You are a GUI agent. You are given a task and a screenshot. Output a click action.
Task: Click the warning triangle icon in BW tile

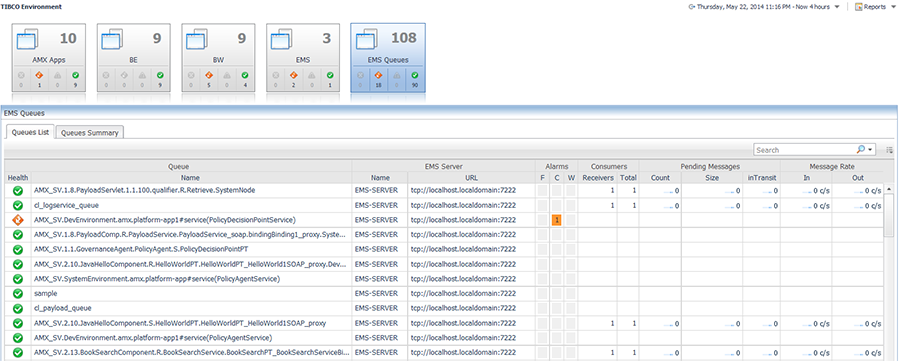tap(228, 75)
